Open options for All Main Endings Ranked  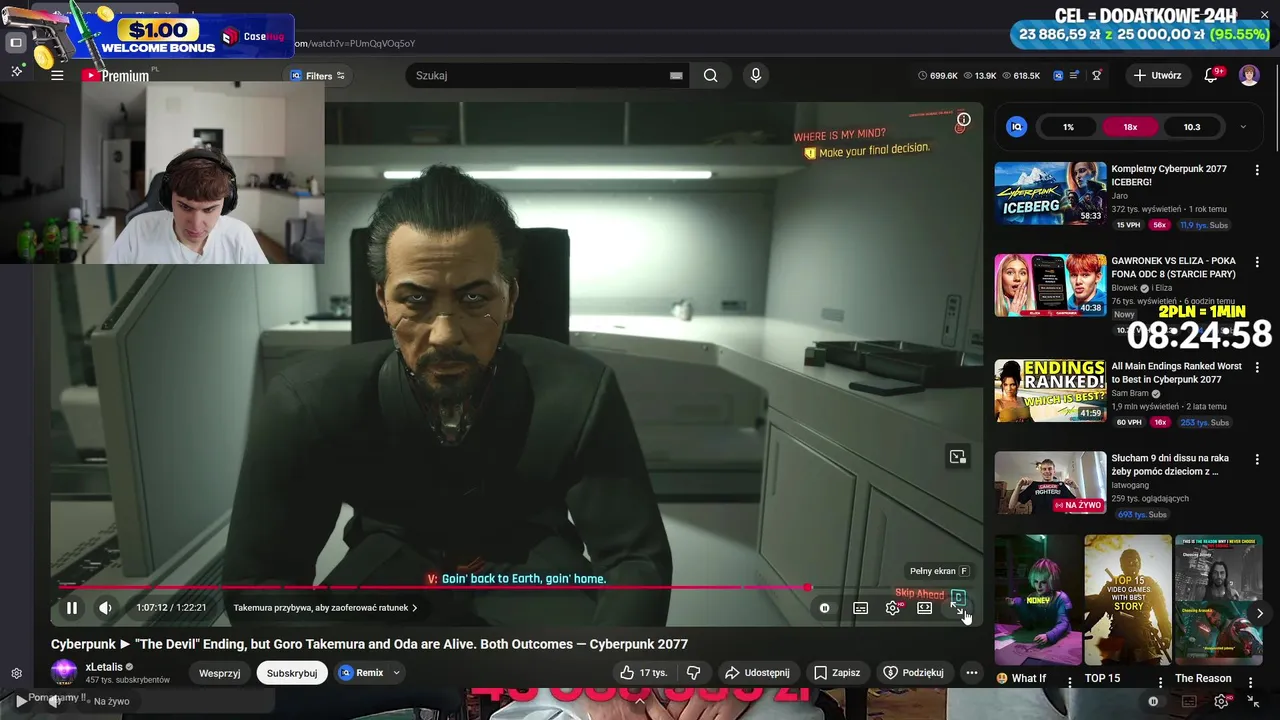1257,368
